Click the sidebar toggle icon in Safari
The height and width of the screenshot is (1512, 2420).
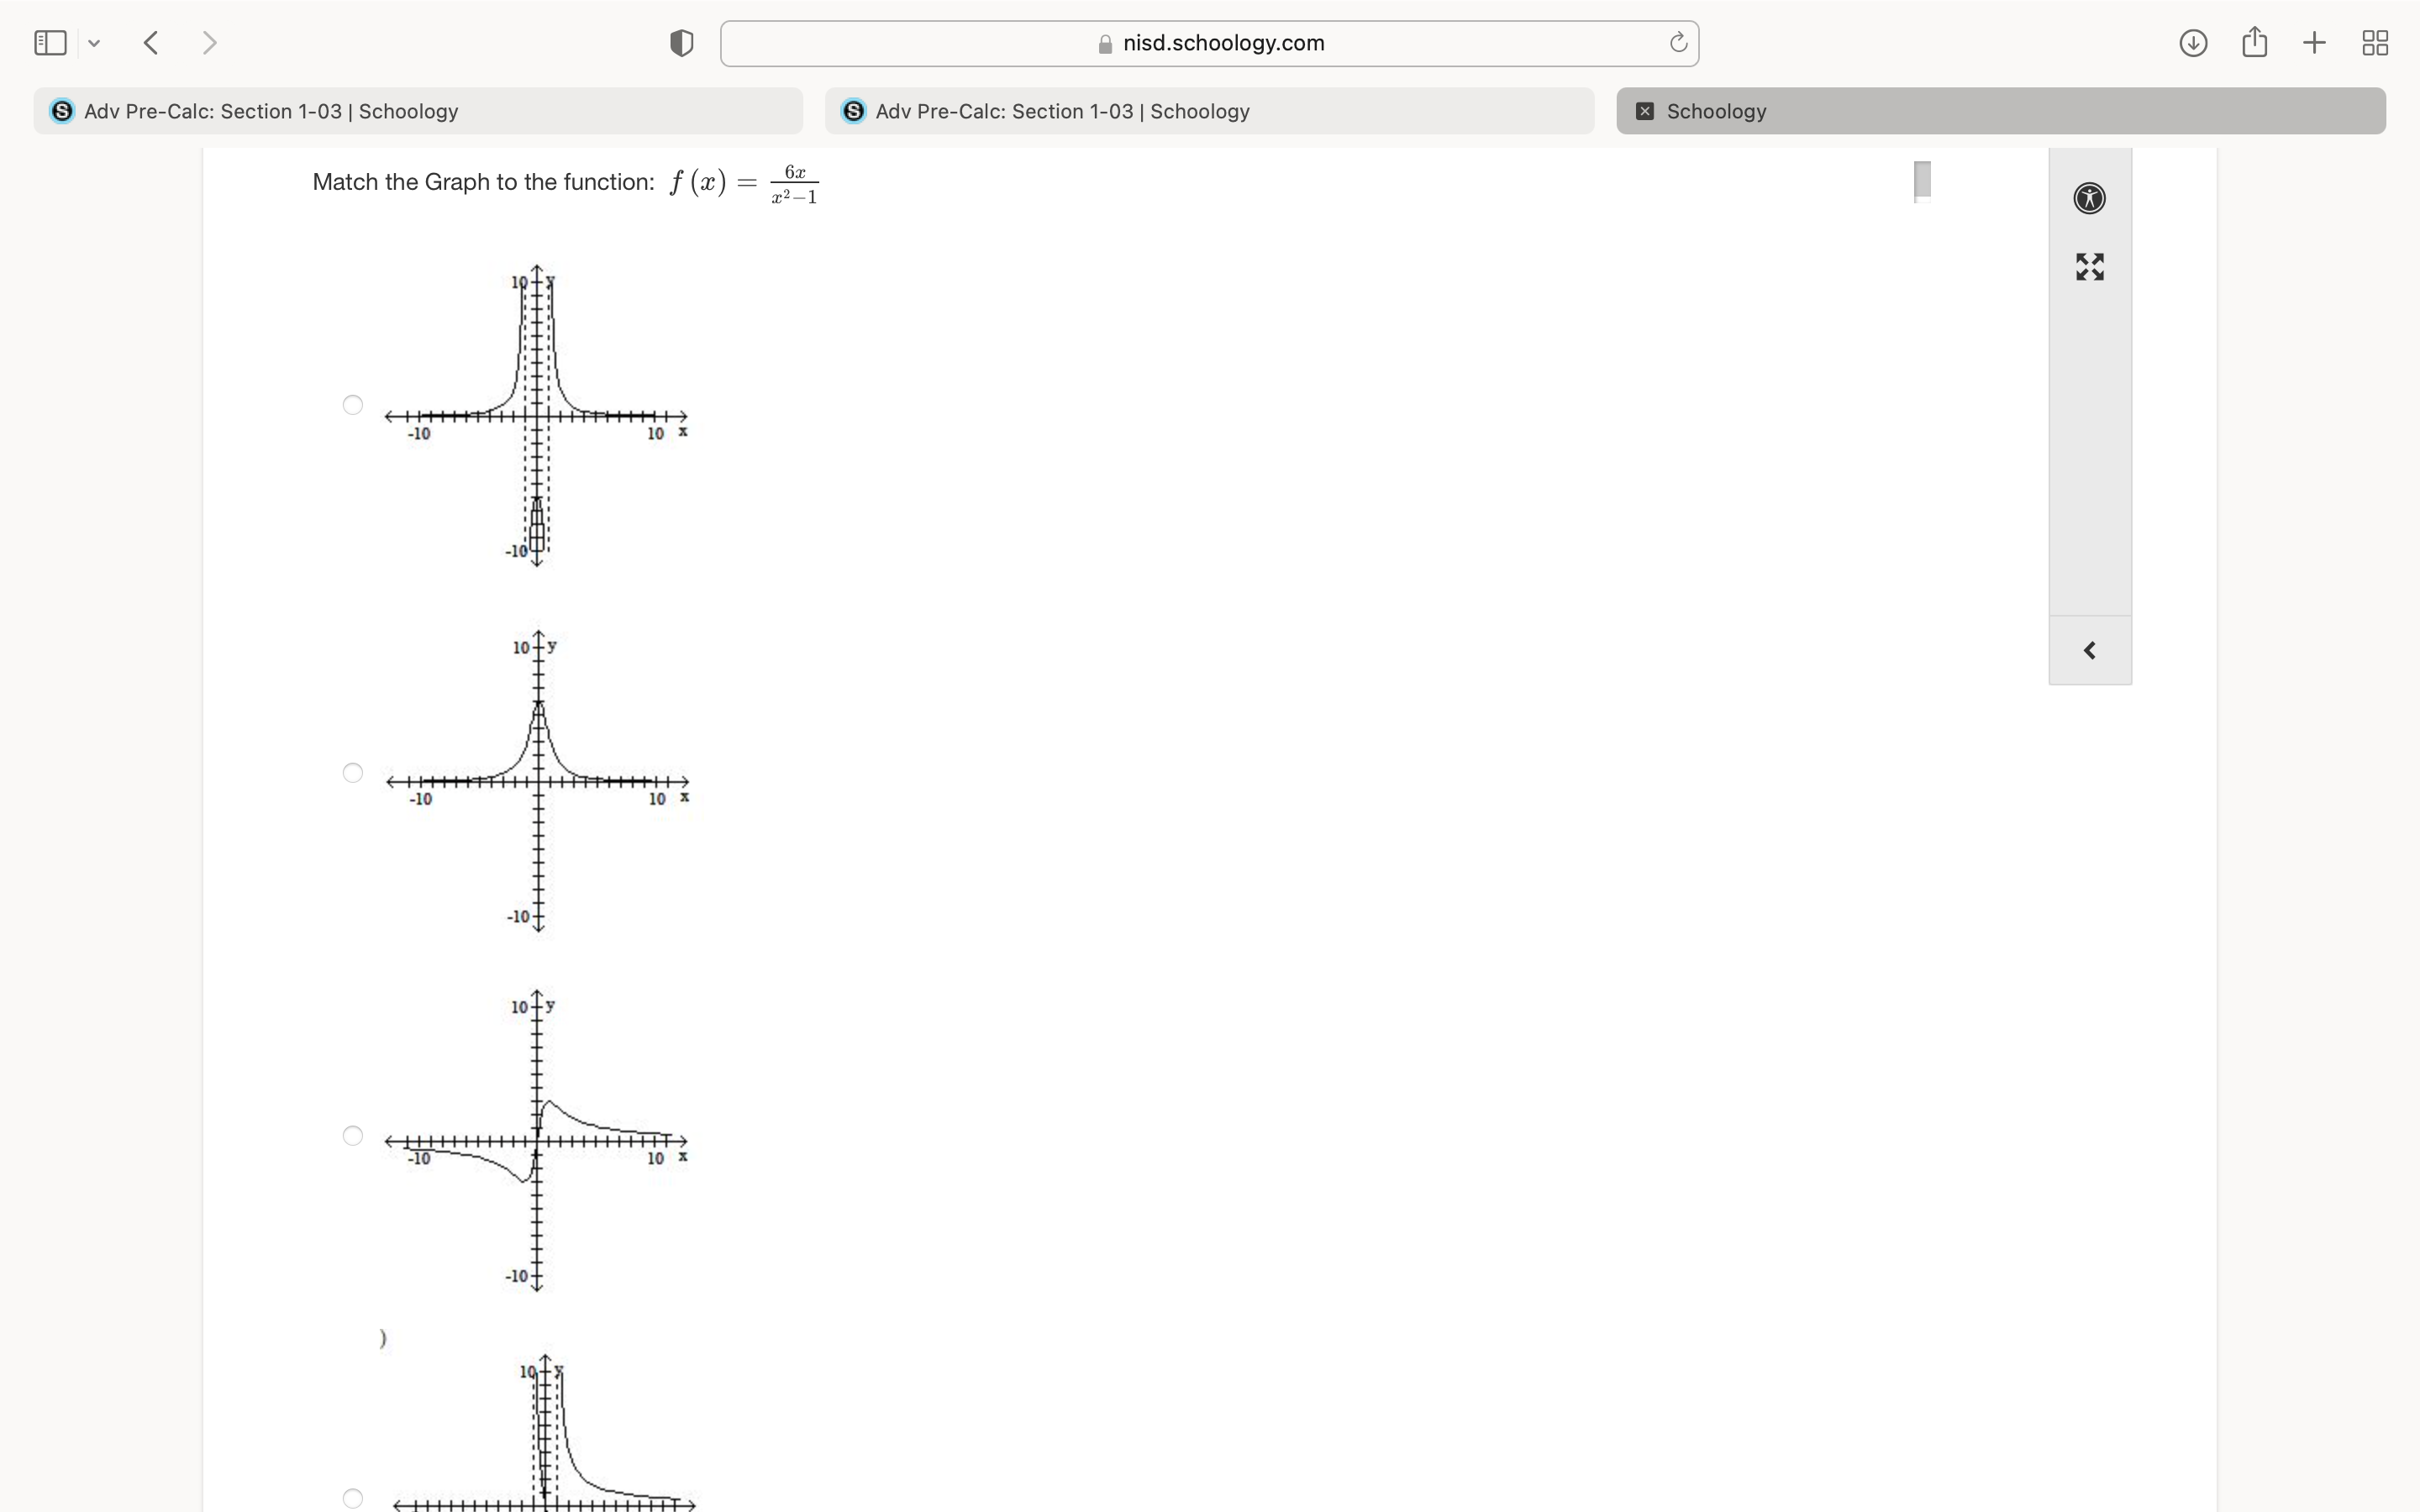(x=50, y=43)
